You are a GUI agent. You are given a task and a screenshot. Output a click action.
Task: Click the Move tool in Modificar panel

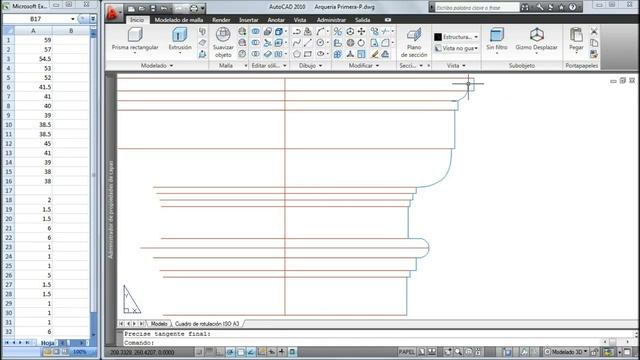point(361,31)
